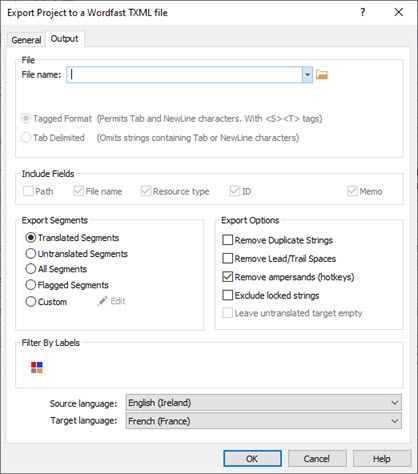Enable Remove Duplicate Strings checkbox

tap(227, 240)
